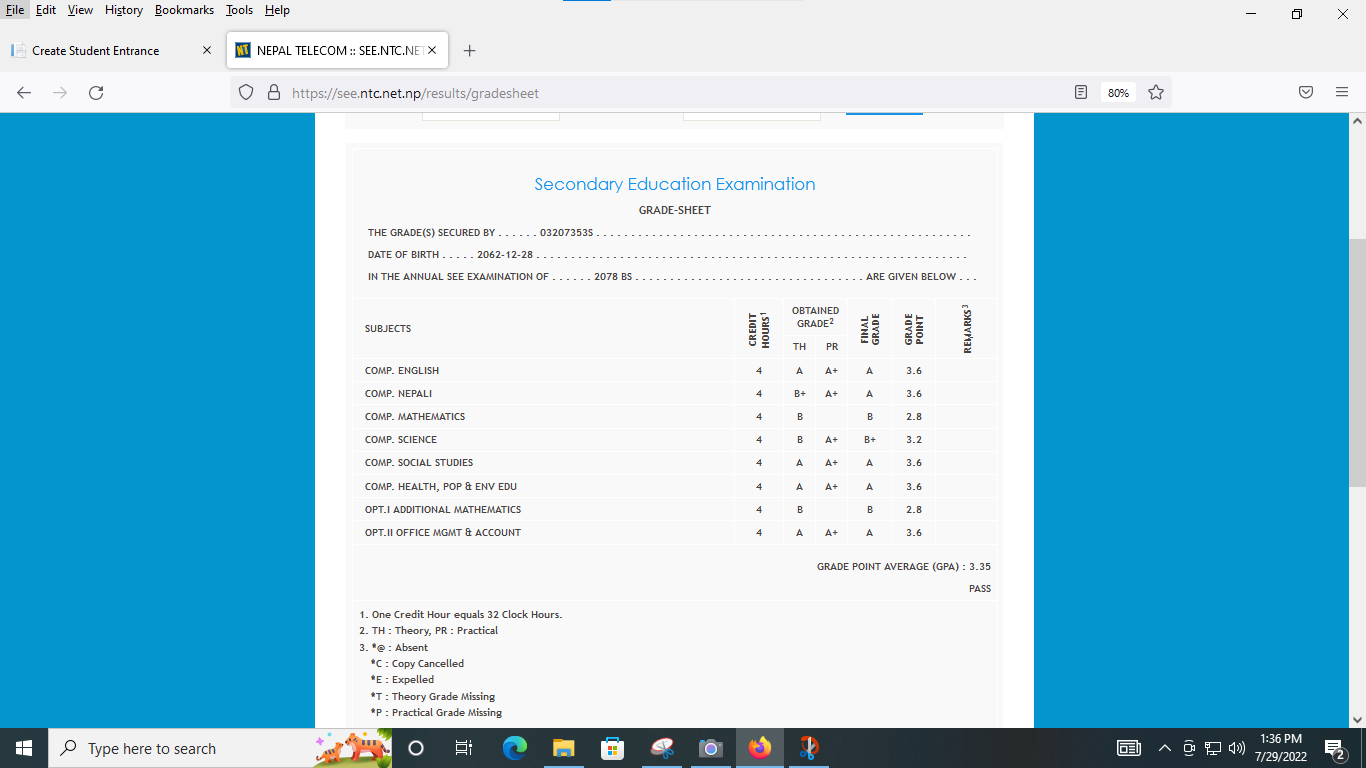Screen dimensions: 1366x768
Task: Open Windows Start menu
Action: click(24, 748)
